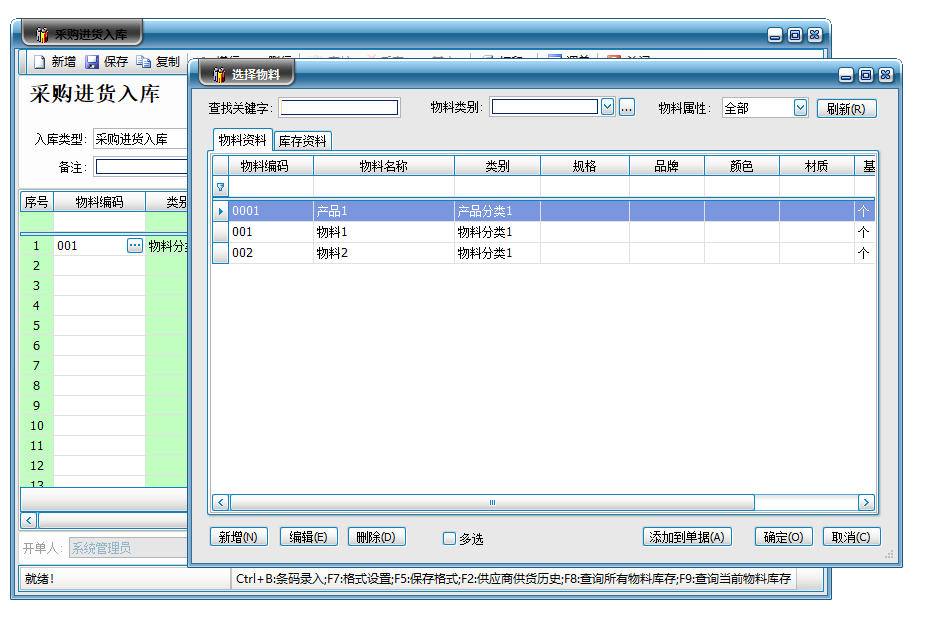The height and width of the screenshot is (620, 950).
Task: Close the 选择物料 dialog
Action: [x=885, y=75]
